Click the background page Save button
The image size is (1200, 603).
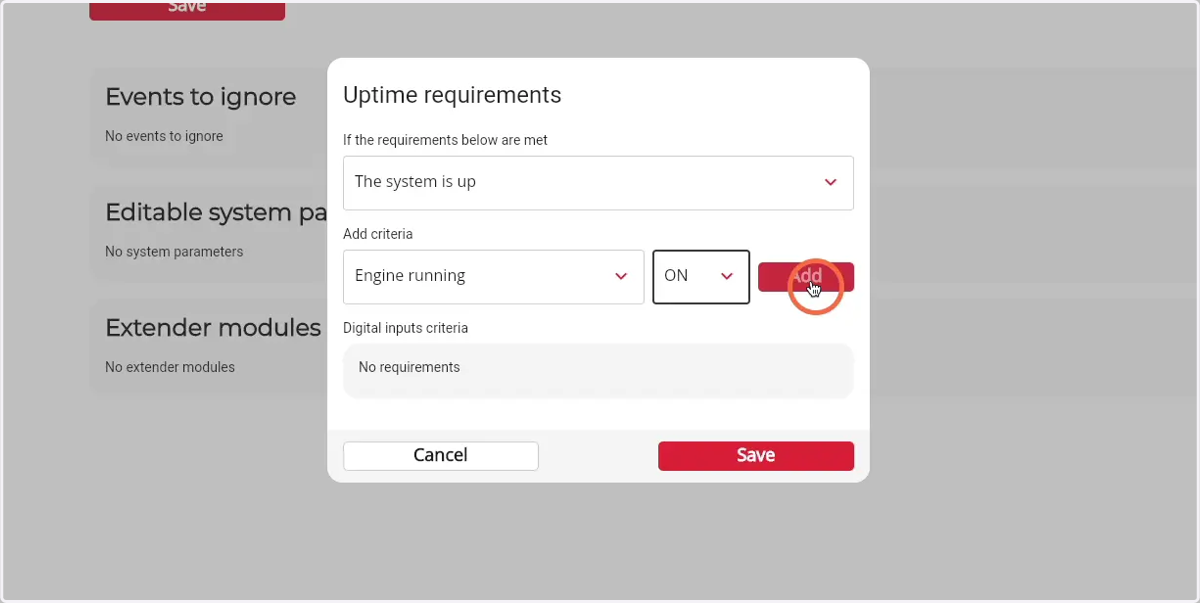pyautogui.click(x=187, y=9)
